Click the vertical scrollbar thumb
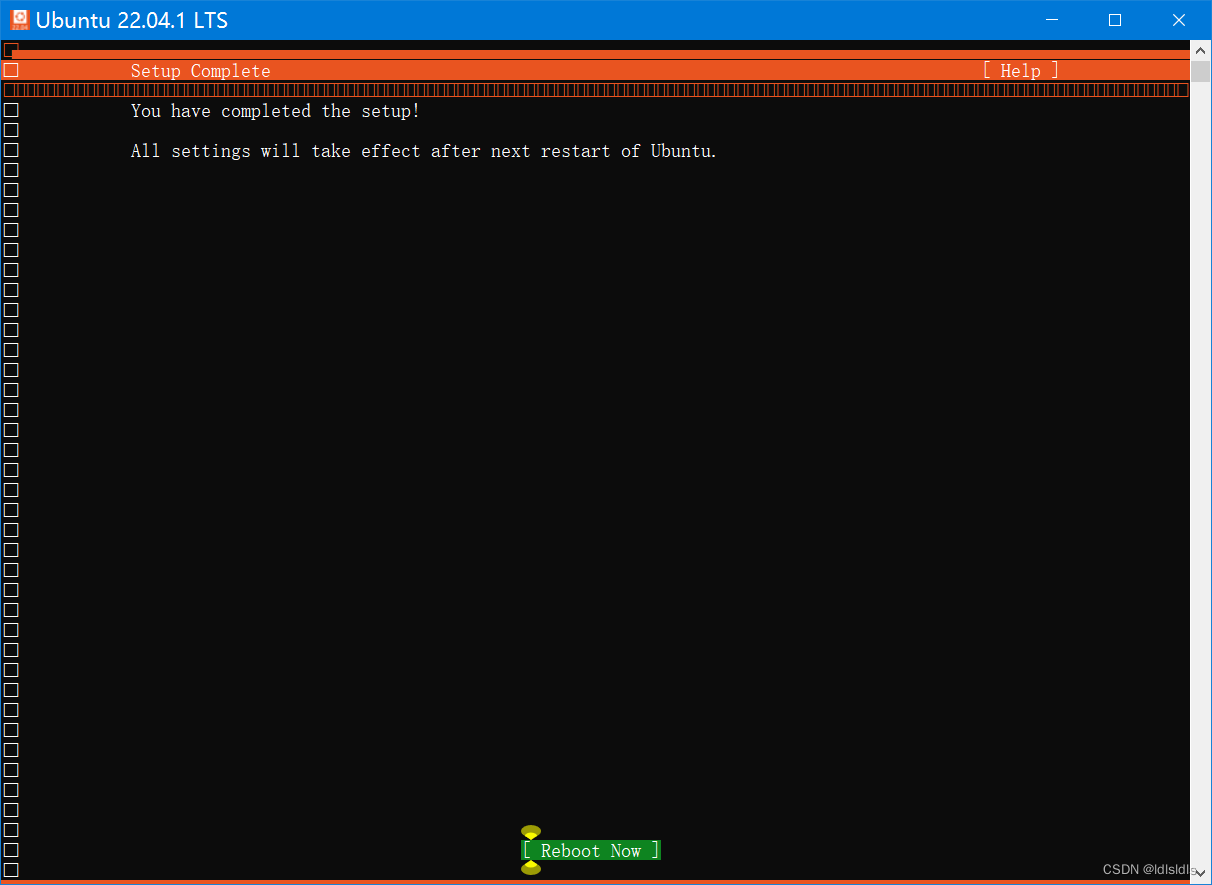 point(1200,71)
